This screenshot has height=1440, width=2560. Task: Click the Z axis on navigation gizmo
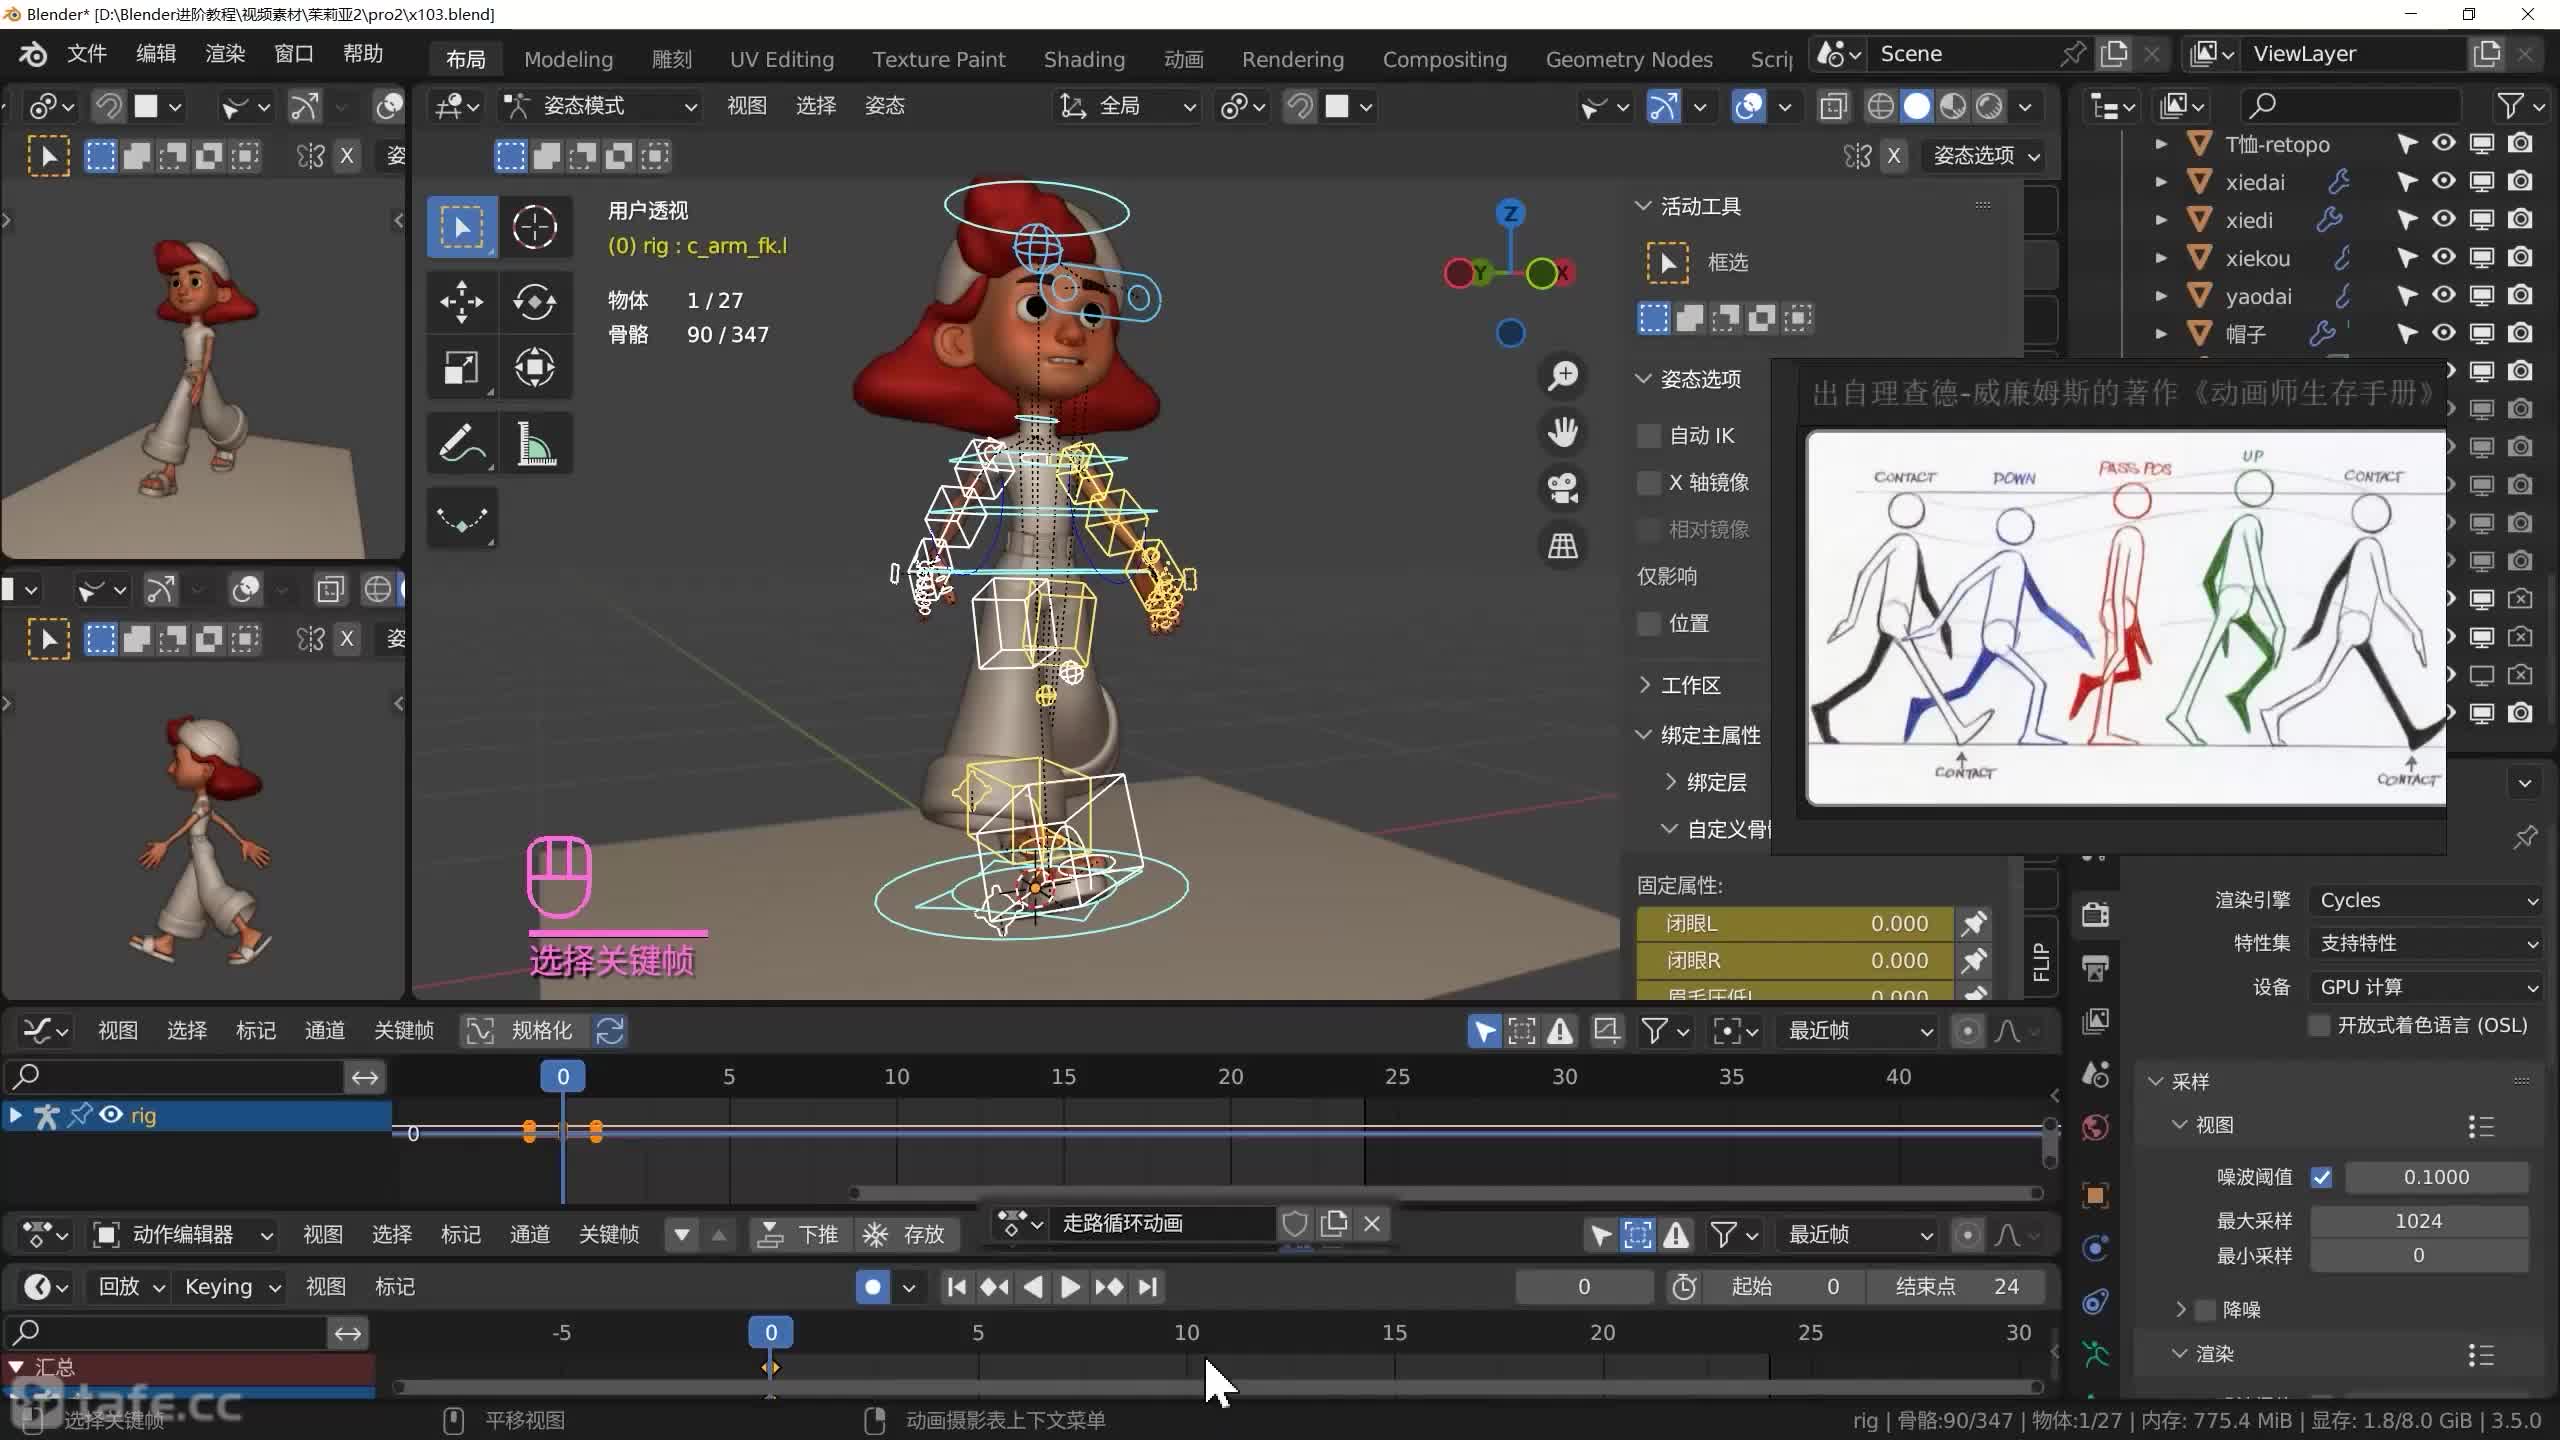click(1510, 213)
